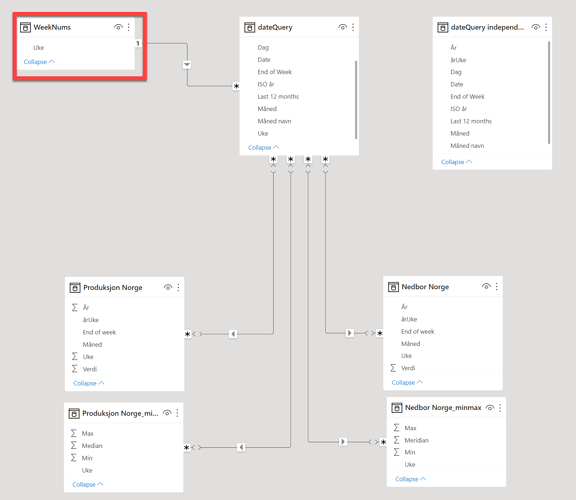576x500 pixels.
Task: Click the Nedbor Norge_minmax table icon
Action: coord(397,408)
